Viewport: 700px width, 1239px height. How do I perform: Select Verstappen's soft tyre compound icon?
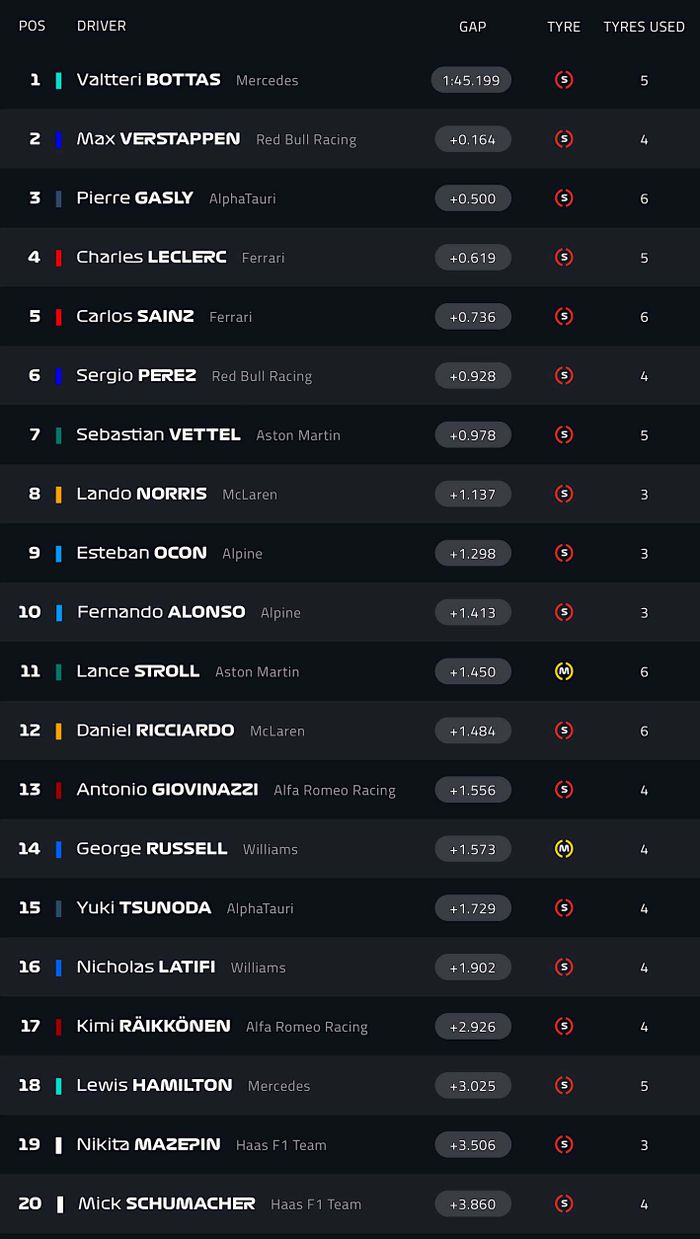563,139
